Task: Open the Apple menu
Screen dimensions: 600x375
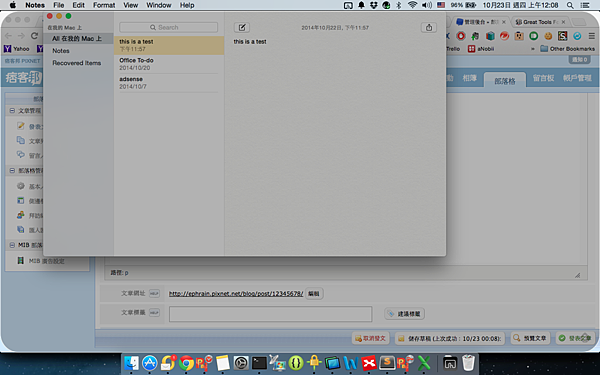Action: tap(13, 5)
